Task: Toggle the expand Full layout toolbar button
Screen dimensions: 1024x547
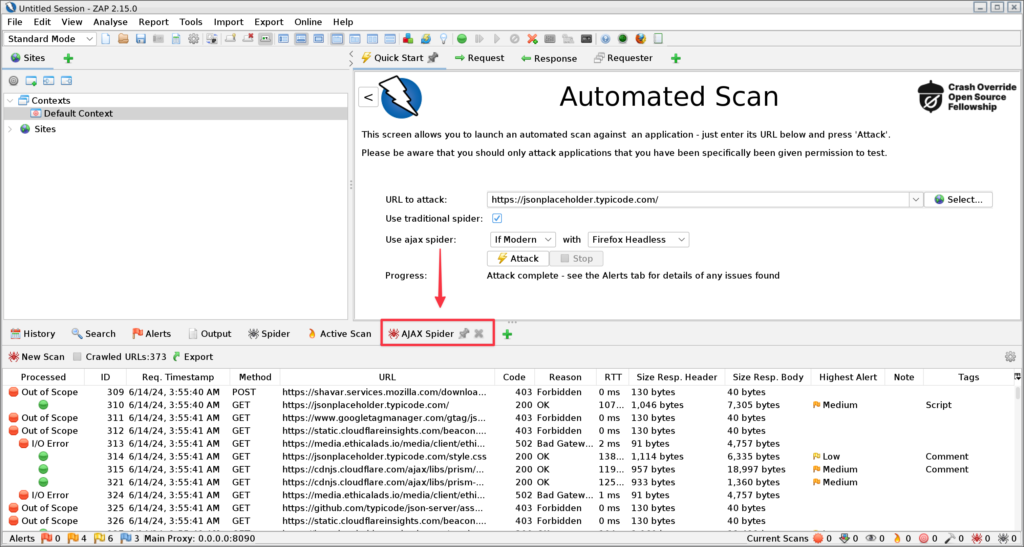Action: tap(319, 39)
